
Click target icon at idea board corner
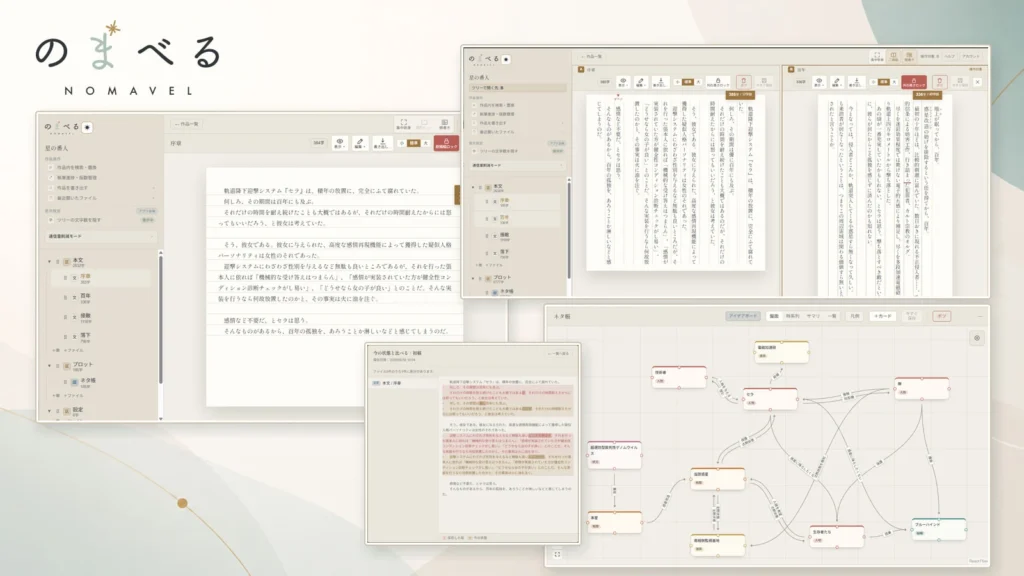click(977, 338)
